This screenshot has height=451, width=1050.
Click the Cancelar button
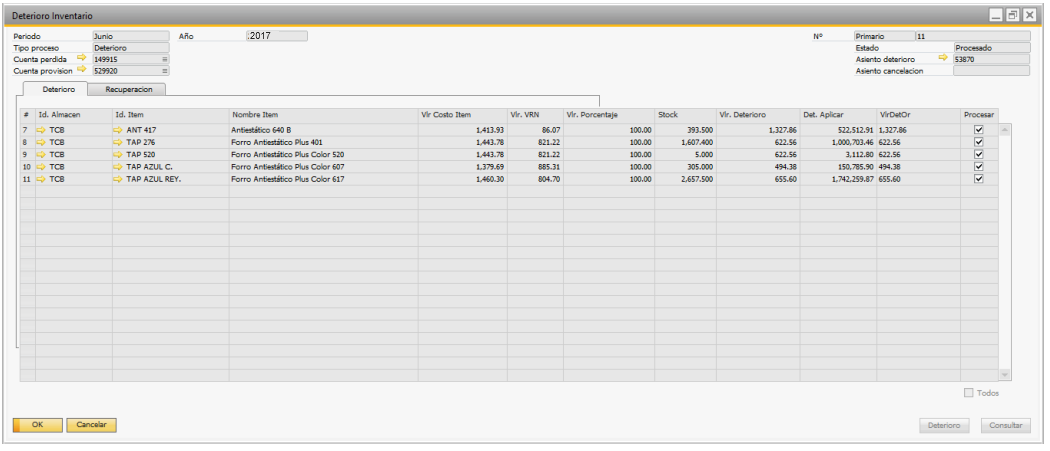(92, 425)
